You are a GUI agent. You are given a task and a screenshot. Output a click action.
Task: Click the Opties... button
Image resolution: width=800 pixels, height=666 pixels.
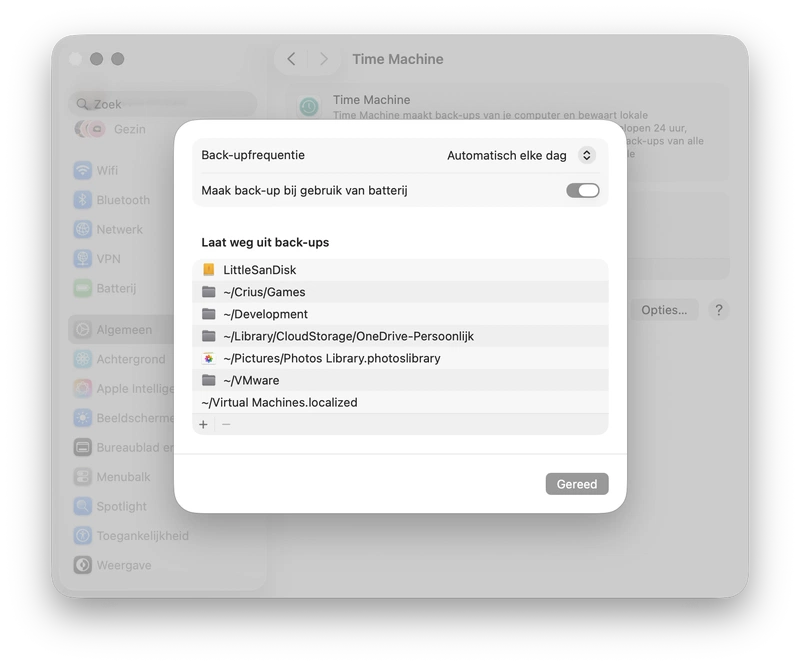click(x=664, y=310)
